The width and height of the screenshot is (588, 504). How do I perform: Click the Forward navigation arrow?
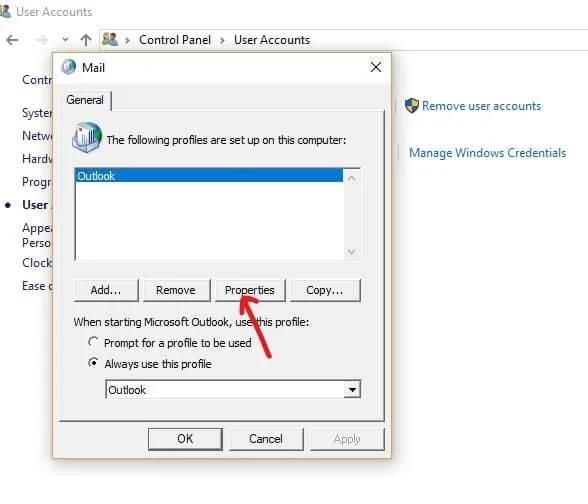coord(42,40)
